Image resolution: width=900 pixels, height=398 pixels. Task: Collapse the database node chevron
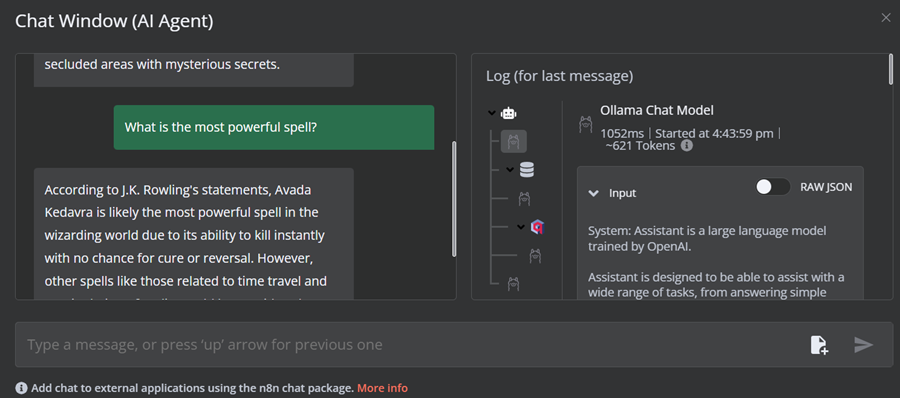[510, 169]
